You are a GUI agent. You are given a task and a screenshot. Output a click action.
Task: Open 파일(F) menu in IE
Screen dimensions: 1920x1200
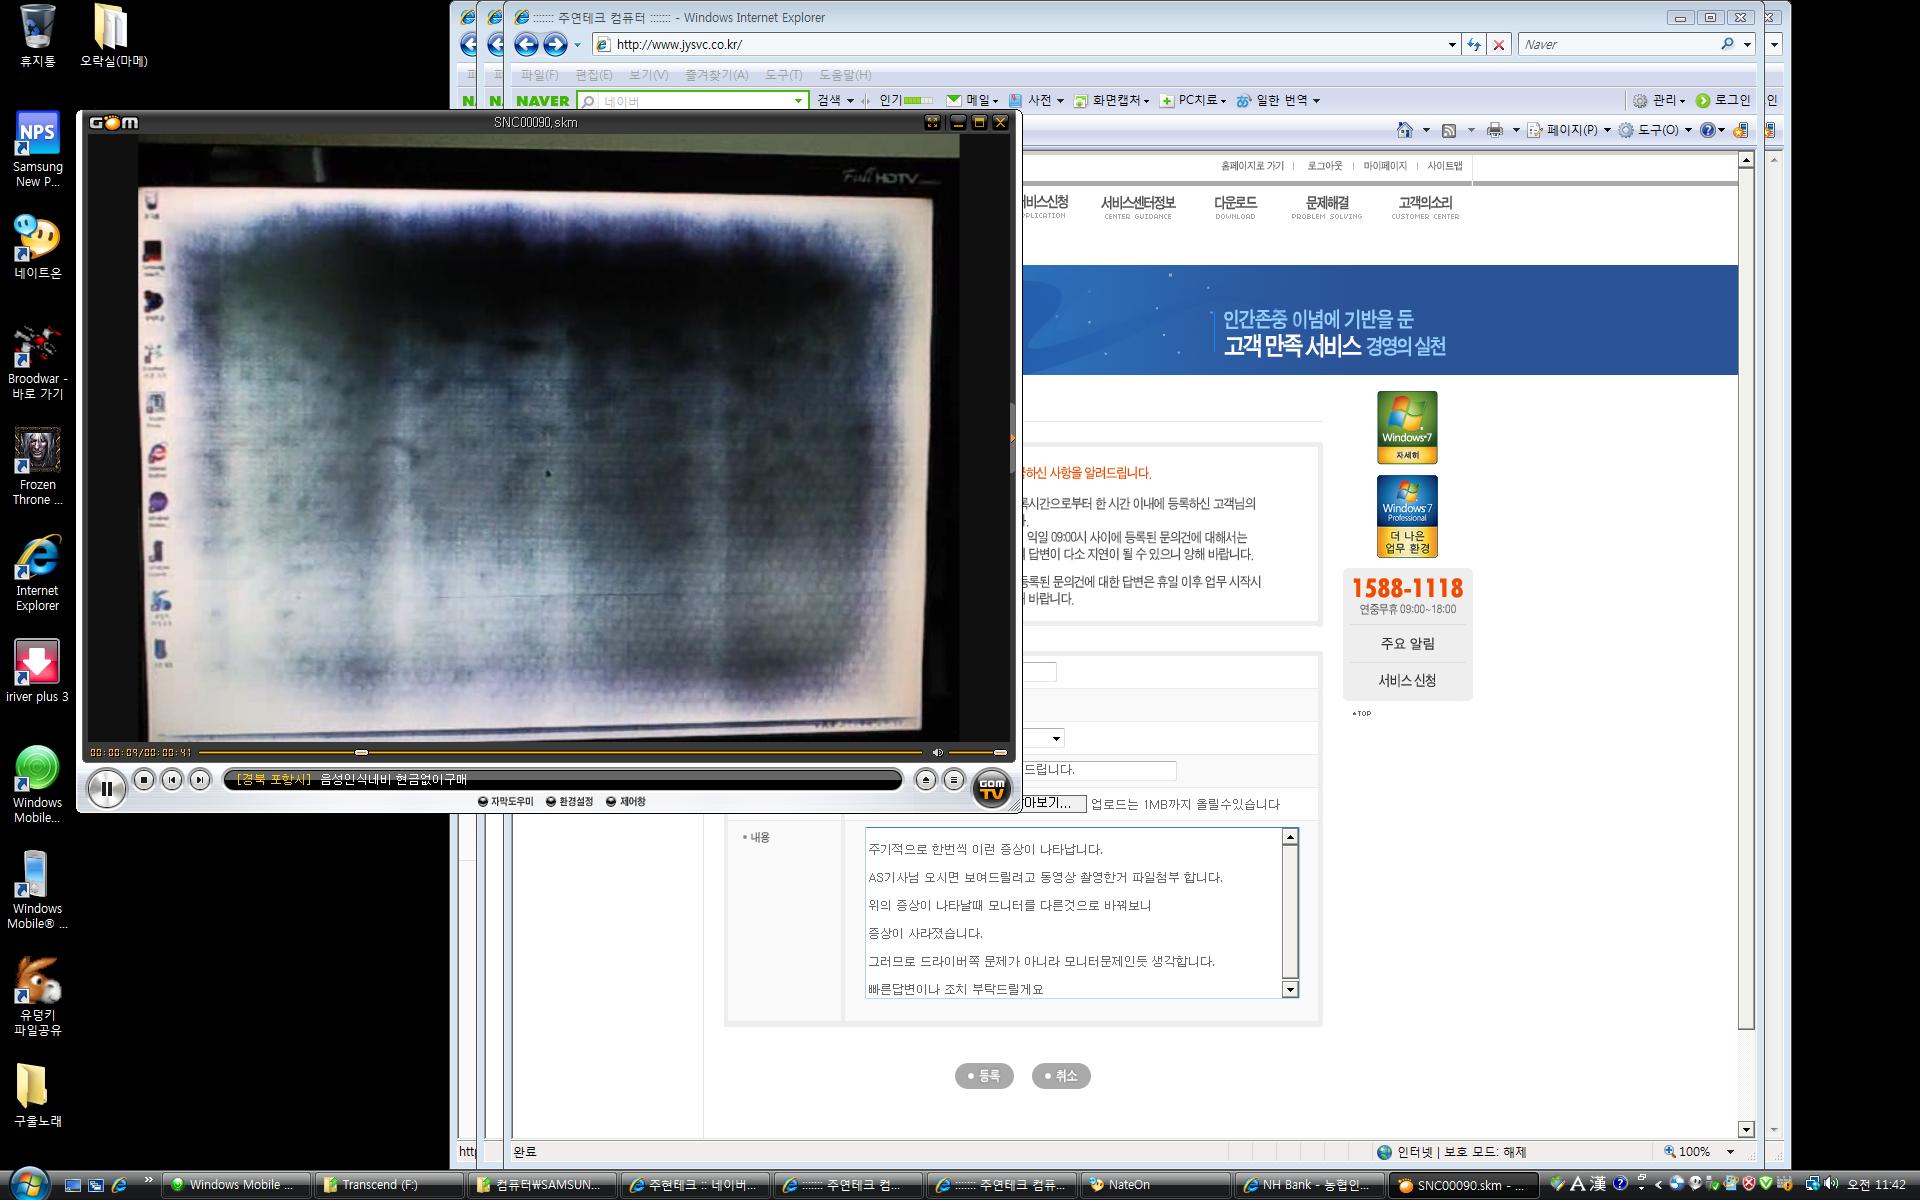tap(539, 75)
